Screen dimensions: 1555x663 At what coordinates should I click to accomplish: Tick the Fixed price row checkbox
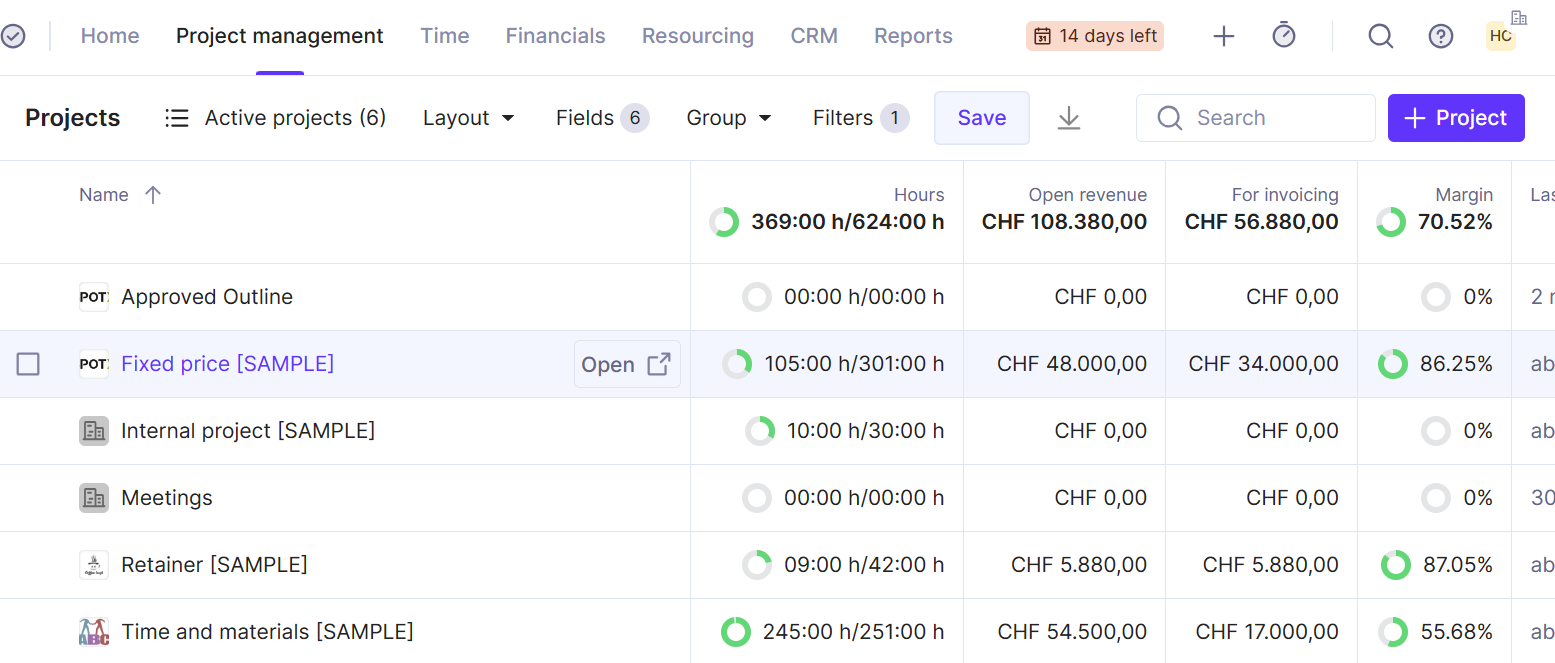tap(28, 364)
